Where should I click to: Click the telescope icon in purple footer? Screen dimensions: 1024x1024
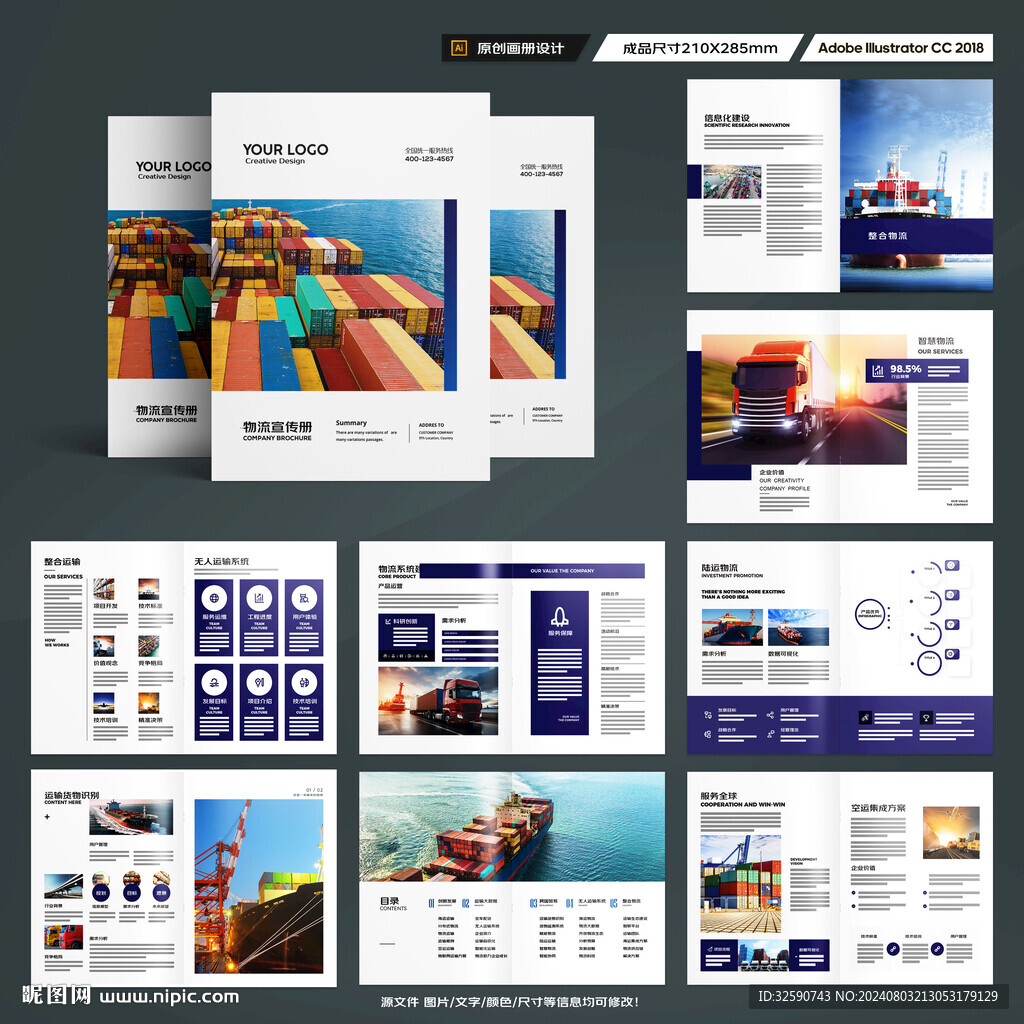[865, 718]
